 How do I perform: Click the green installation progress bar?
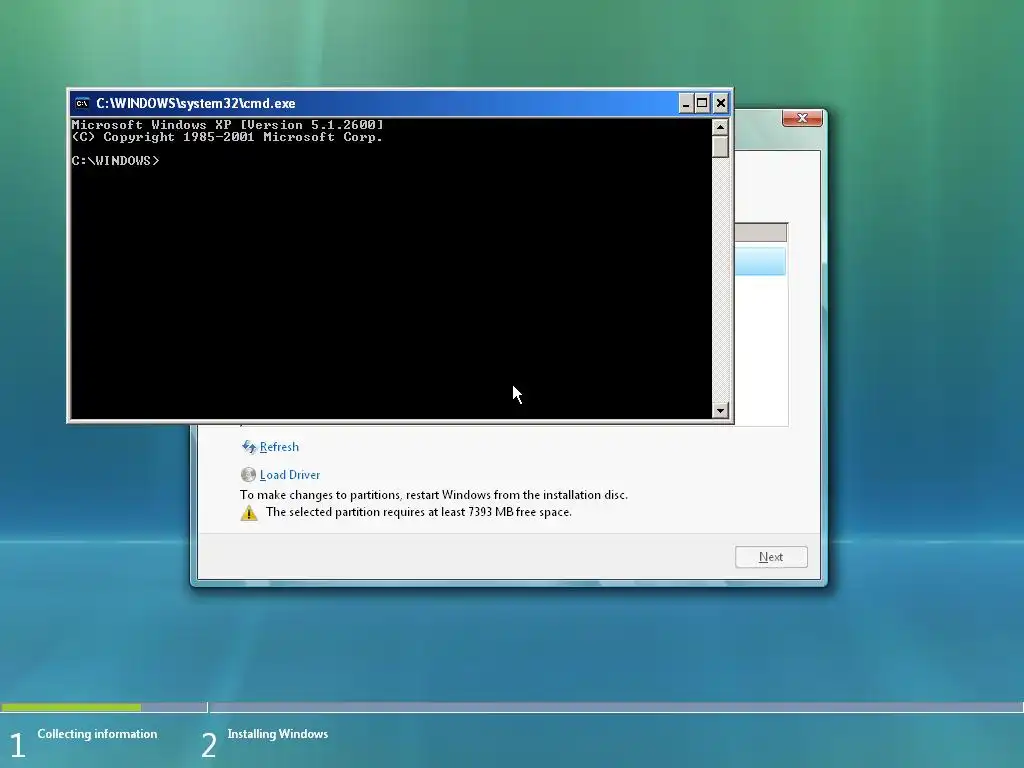(x=71, y=707)
